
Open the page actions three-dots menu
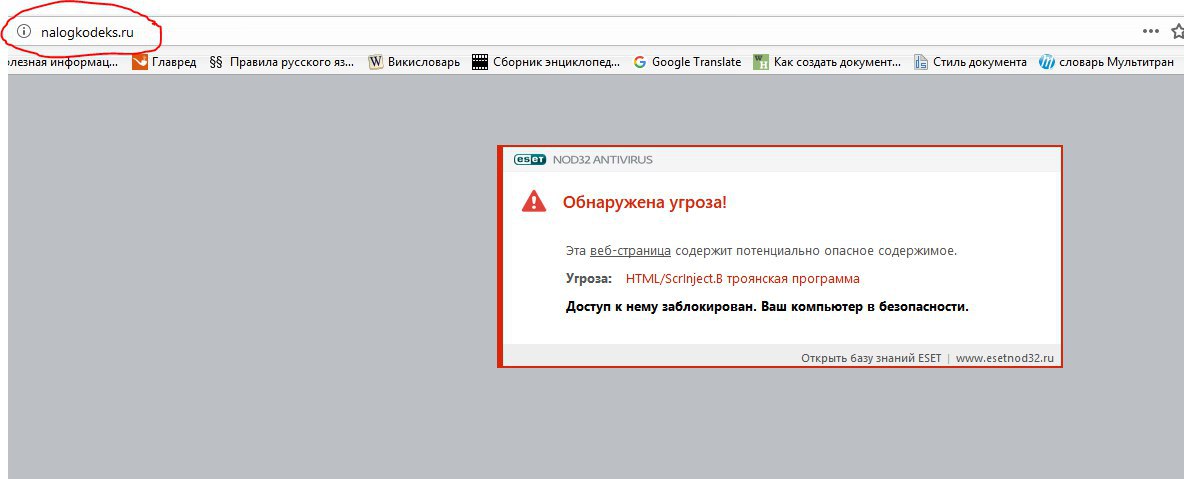coord(1150,31)
